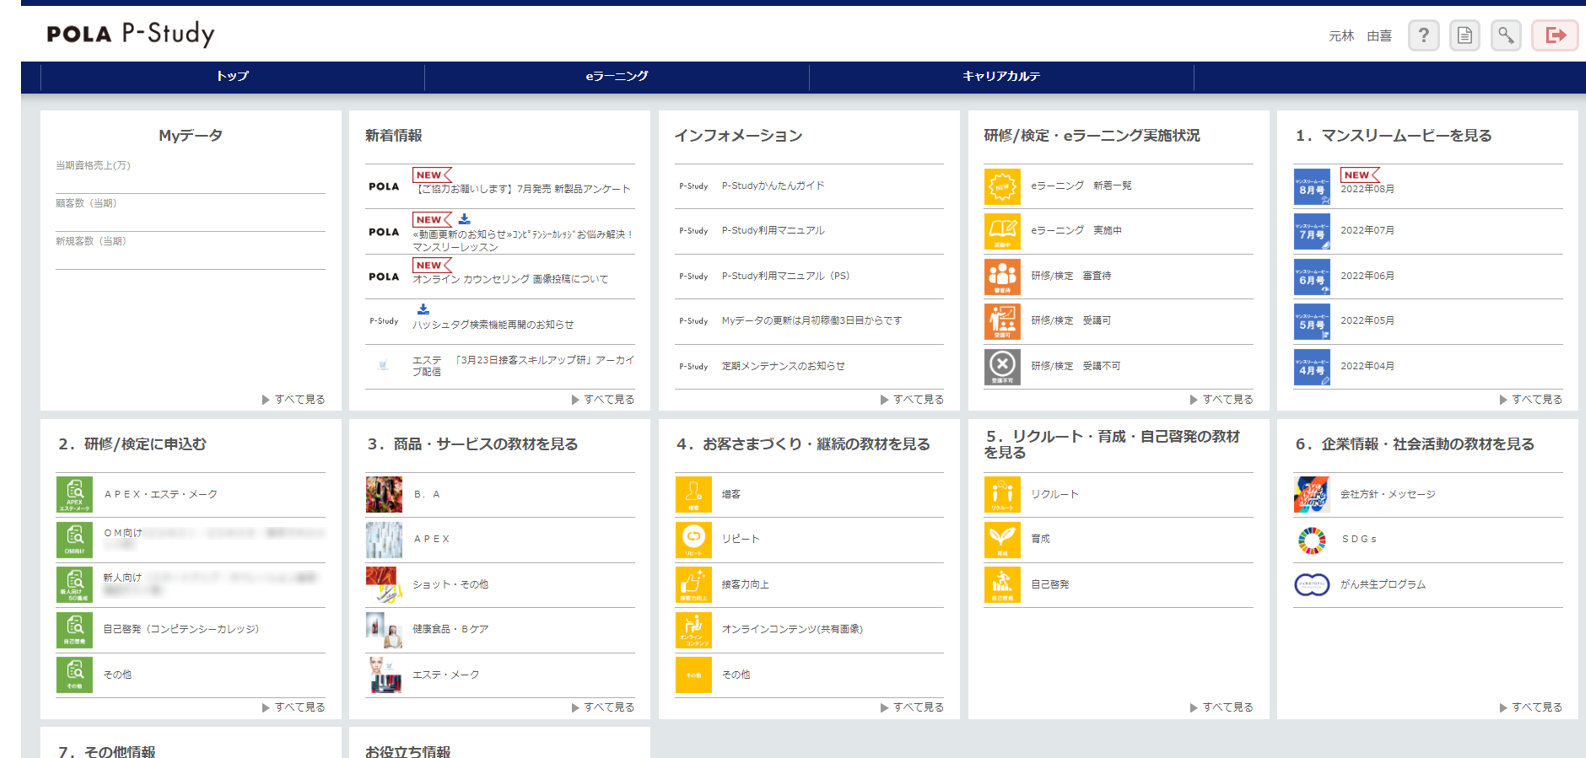Click すべて見る in 新着情報 panel
Viewport: 1586px width, 758px height.
602,399
